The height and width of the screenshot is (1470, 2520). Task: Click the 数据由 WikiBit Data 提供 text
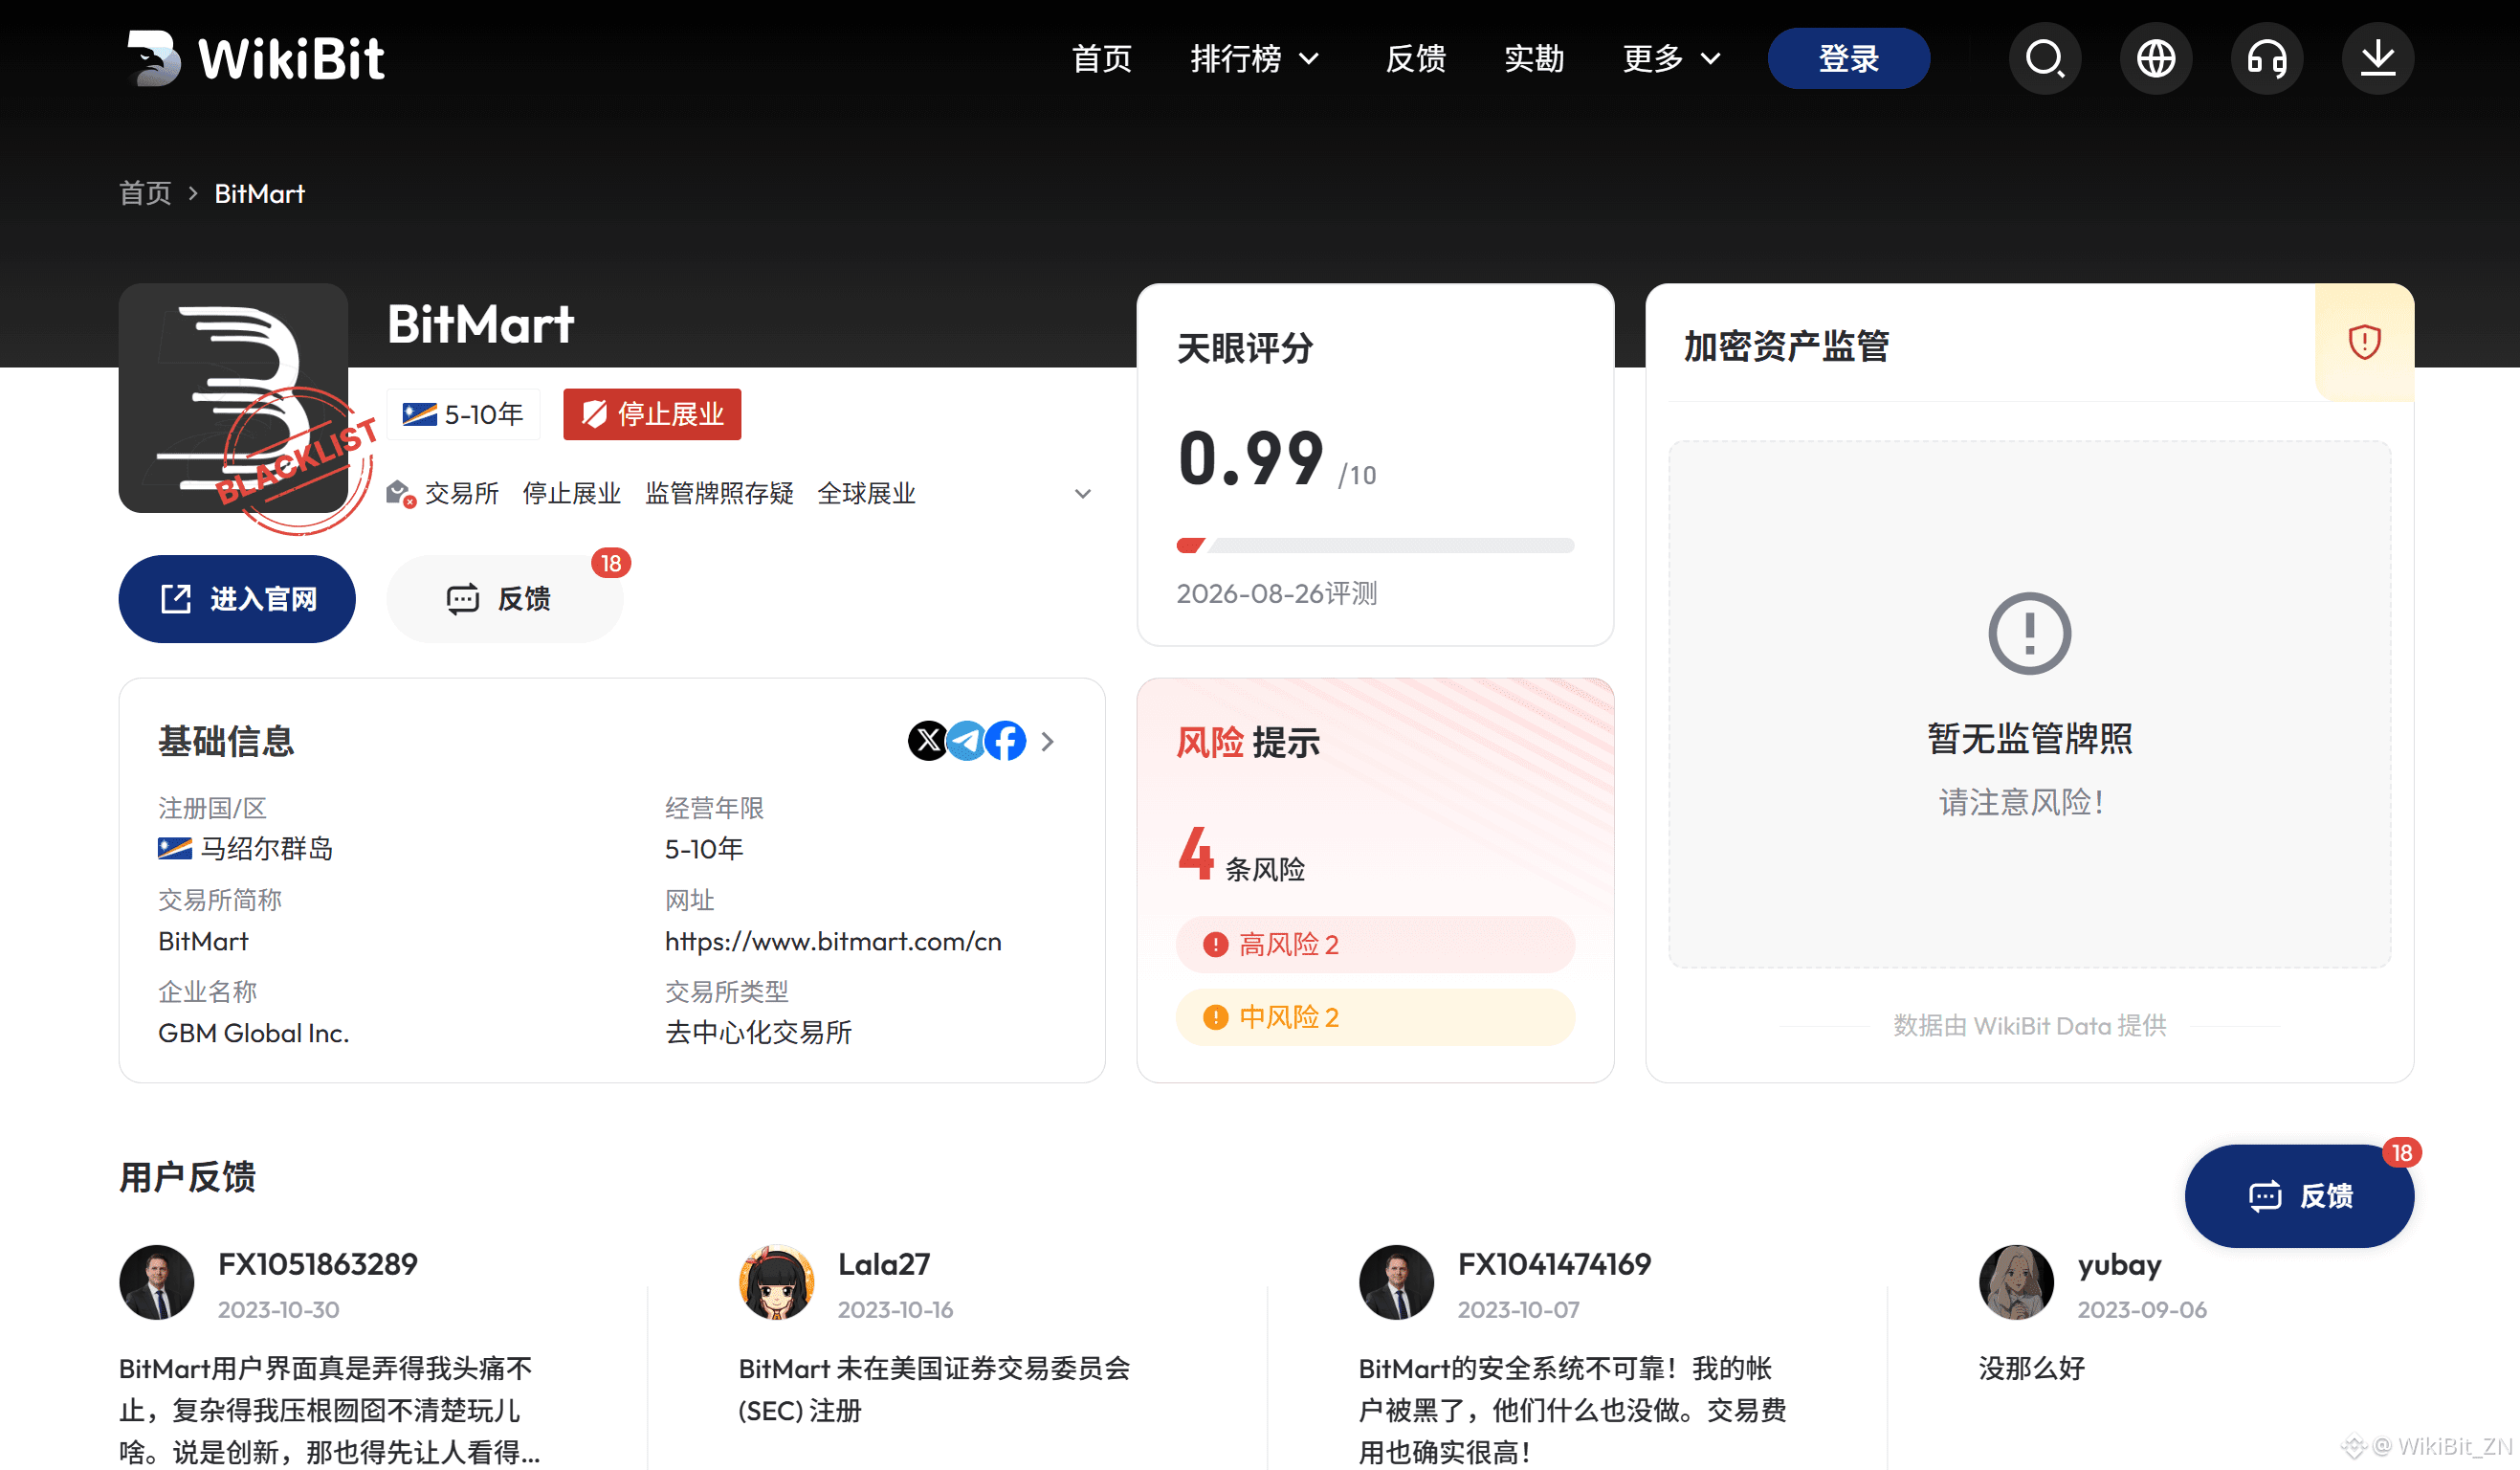coord(2030,1026)
